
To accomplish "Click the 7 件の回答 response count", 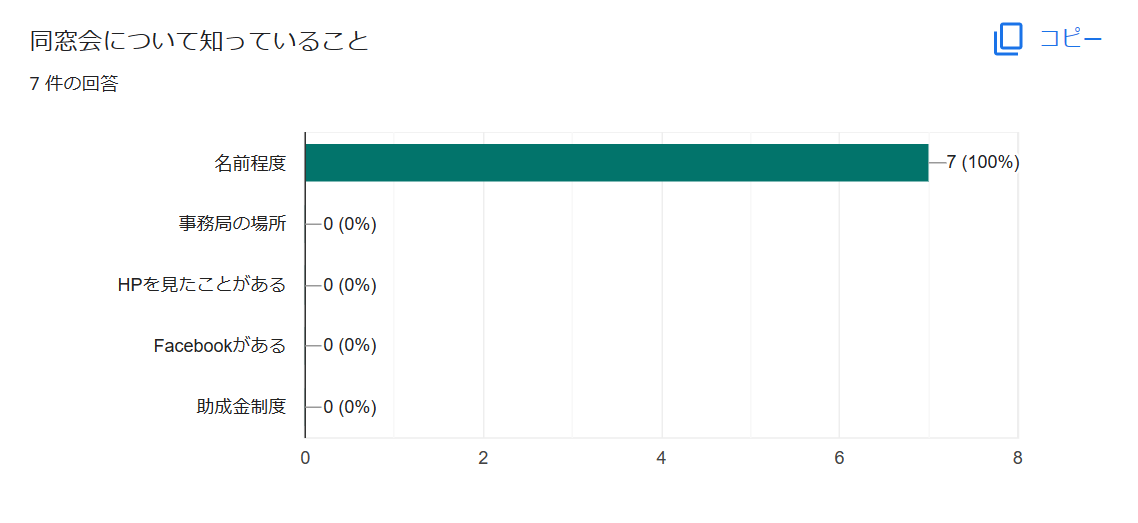I will click(x=74, y=84).
